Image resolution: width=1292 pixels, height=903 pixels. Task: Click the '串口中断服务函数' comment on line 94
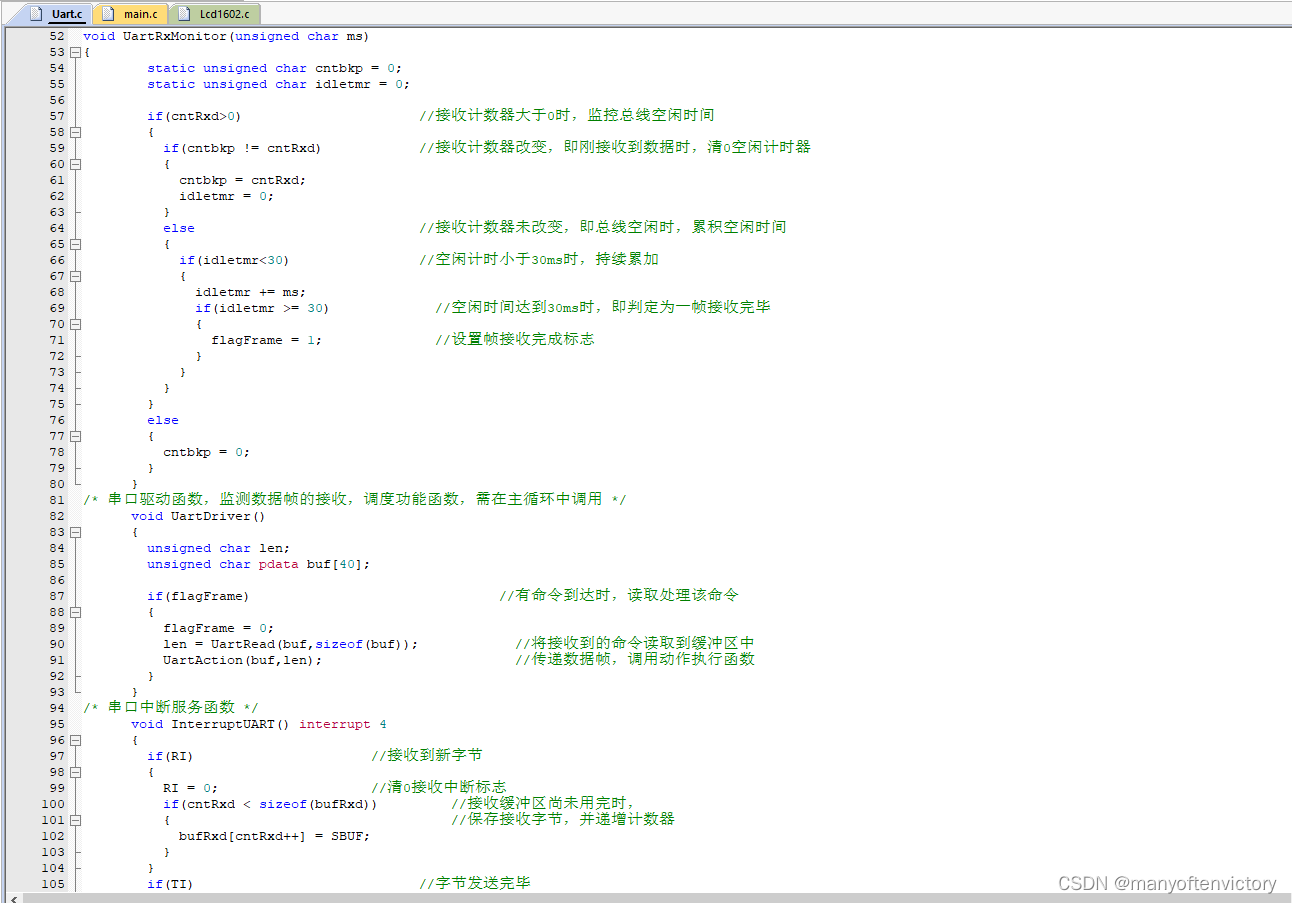point(172,707)
